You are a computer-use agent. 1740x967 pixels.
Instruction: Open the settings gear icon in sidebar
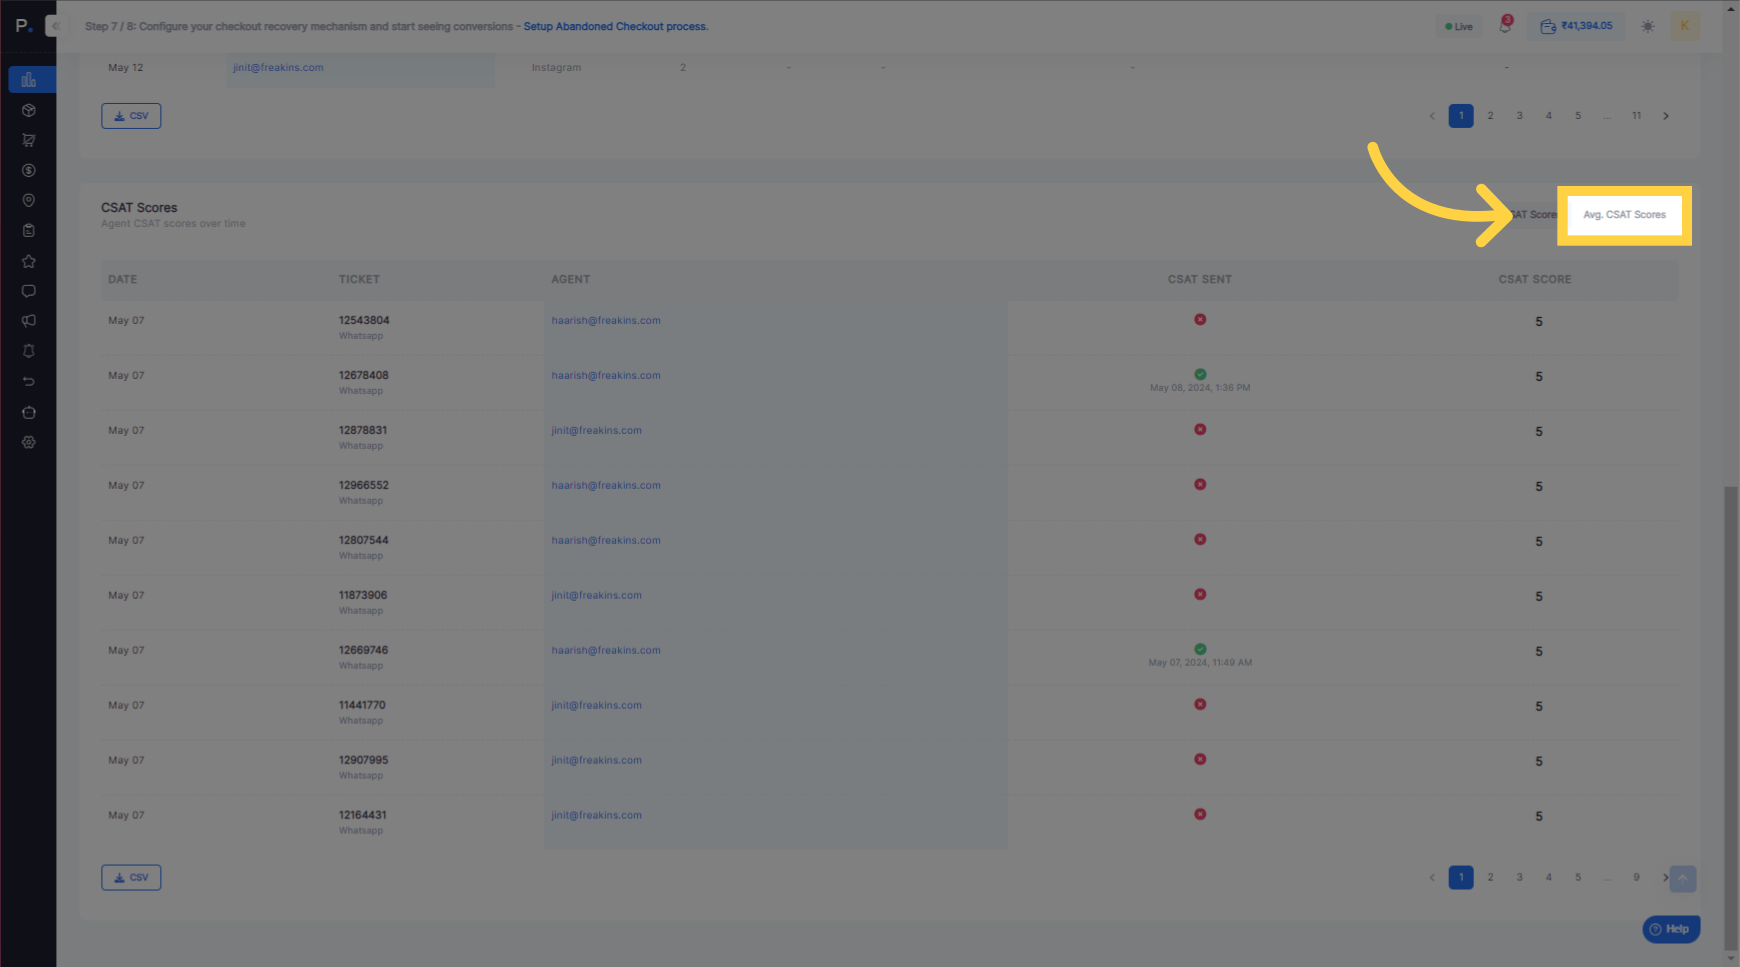pos(29,442)
